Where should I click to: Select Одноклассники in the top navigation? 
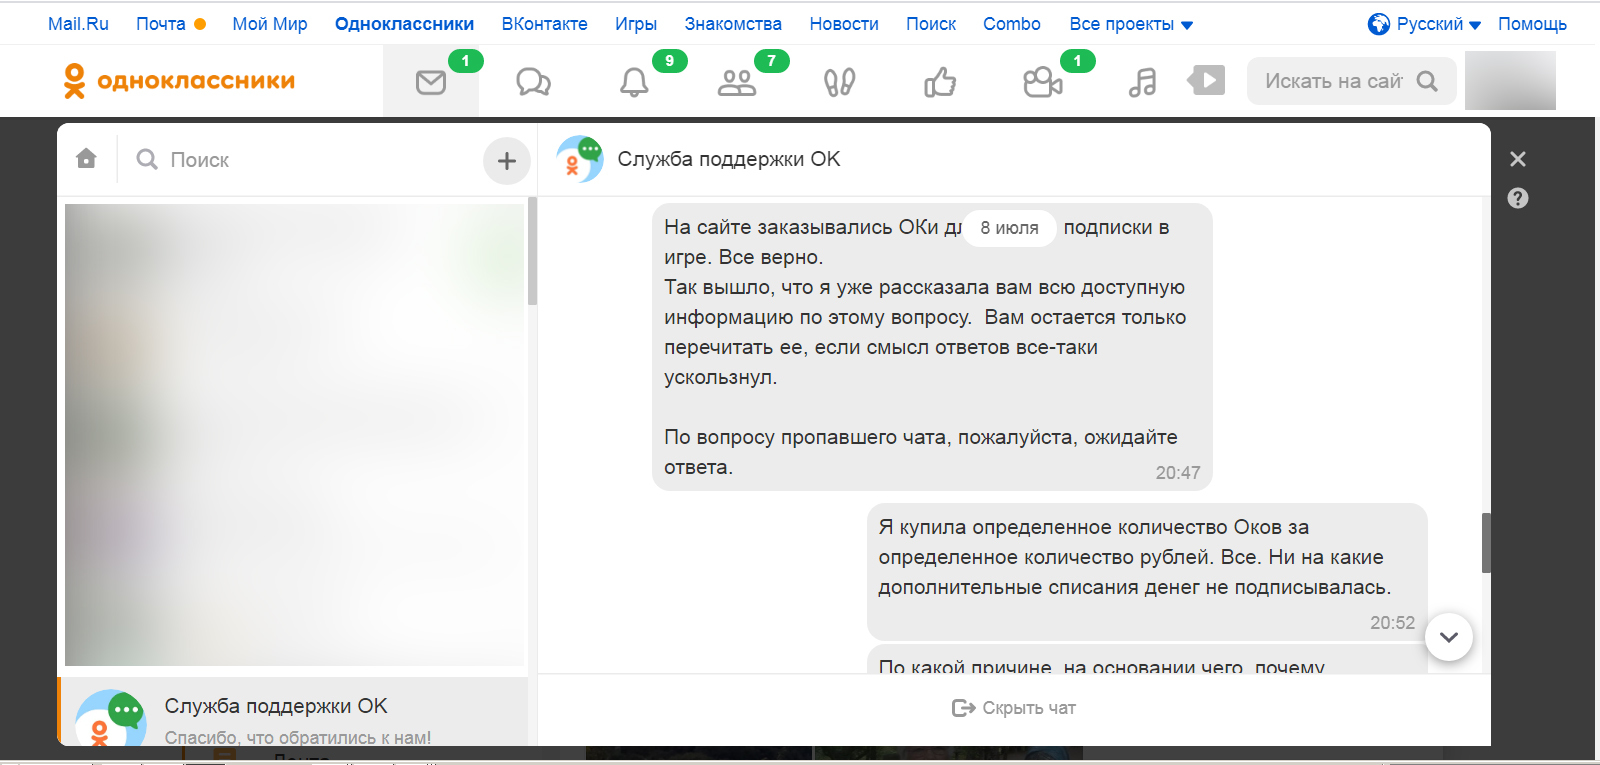click(404, 24)
